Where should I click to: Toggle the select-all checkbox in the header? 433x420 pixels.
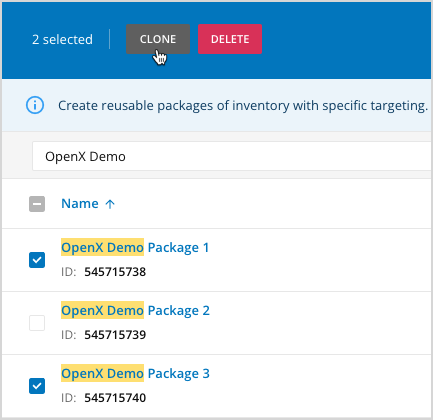point(37,204)
